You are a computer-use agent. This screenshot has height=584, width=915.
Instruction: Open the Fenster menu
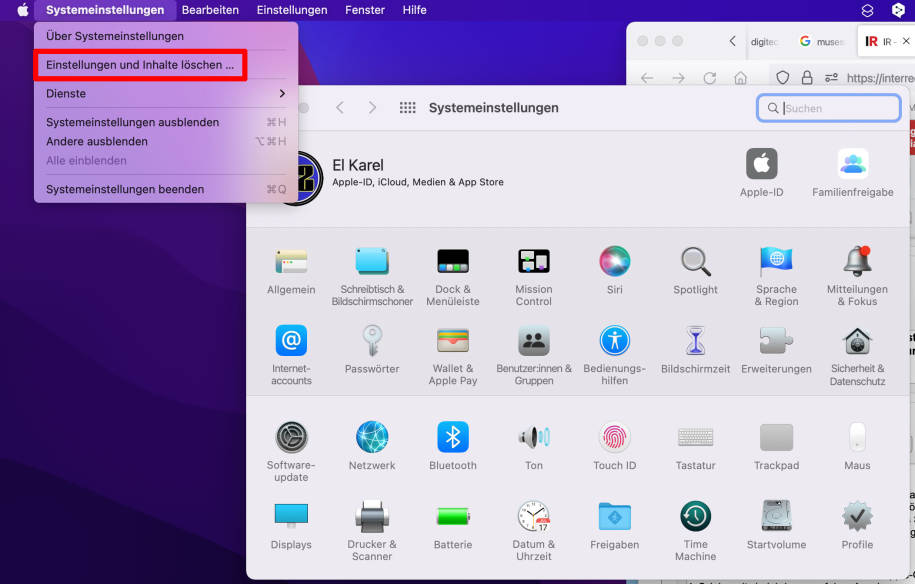coord(365,10)
